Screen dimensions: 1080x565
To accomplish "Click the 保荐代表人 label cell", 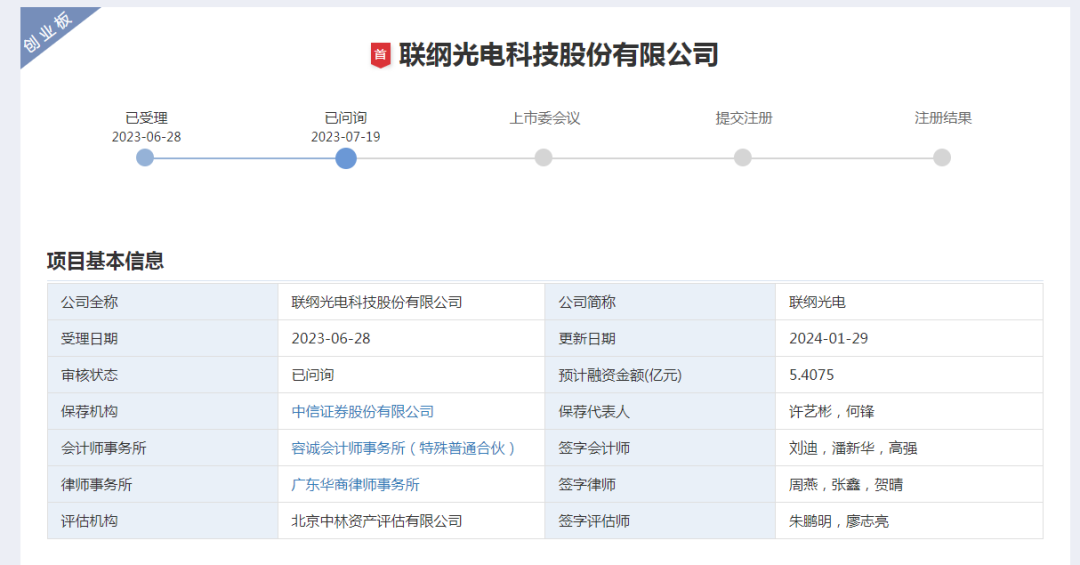I will pyautogui.click(x=660, y=411).
